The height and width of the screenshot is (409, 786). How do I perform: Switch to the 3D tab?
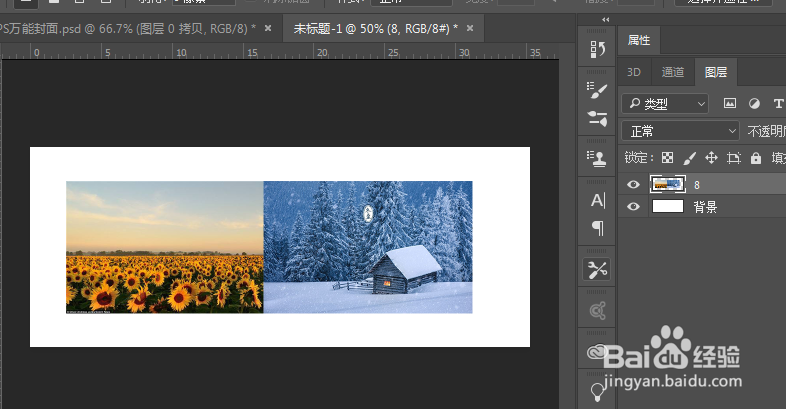coord(634,72)
